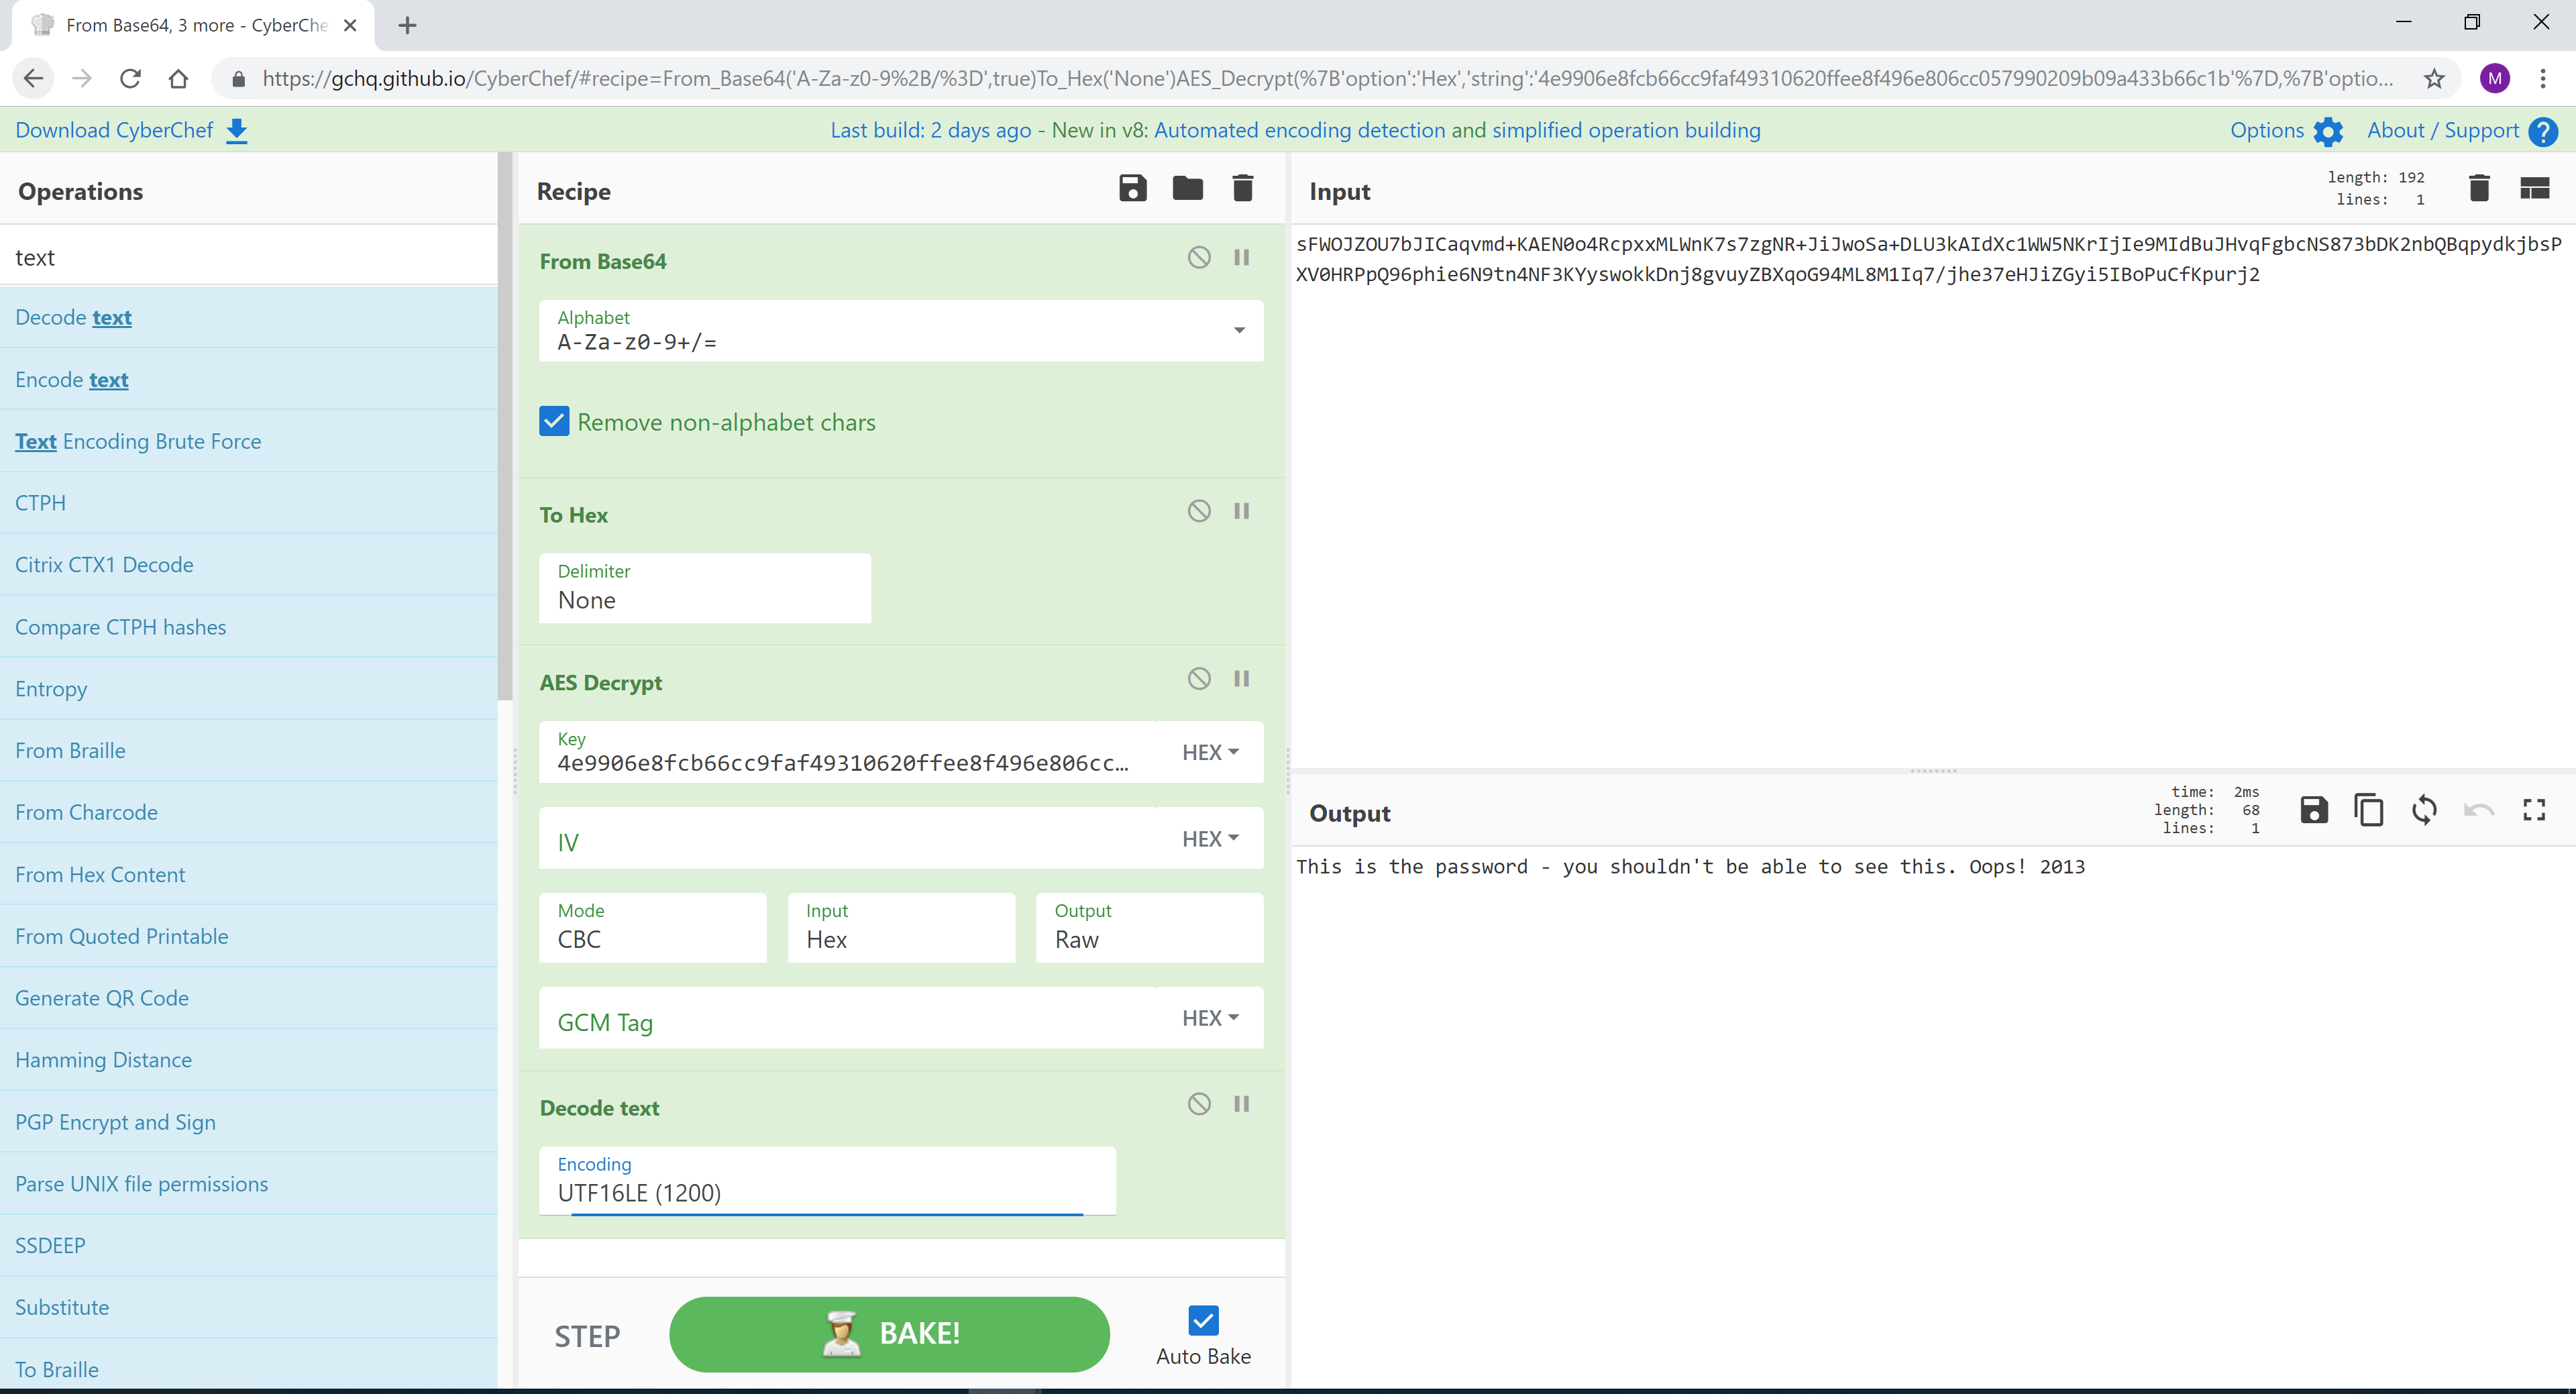Copy the output to clipboard
Screen dimensions: 2576x1394
2368,810
